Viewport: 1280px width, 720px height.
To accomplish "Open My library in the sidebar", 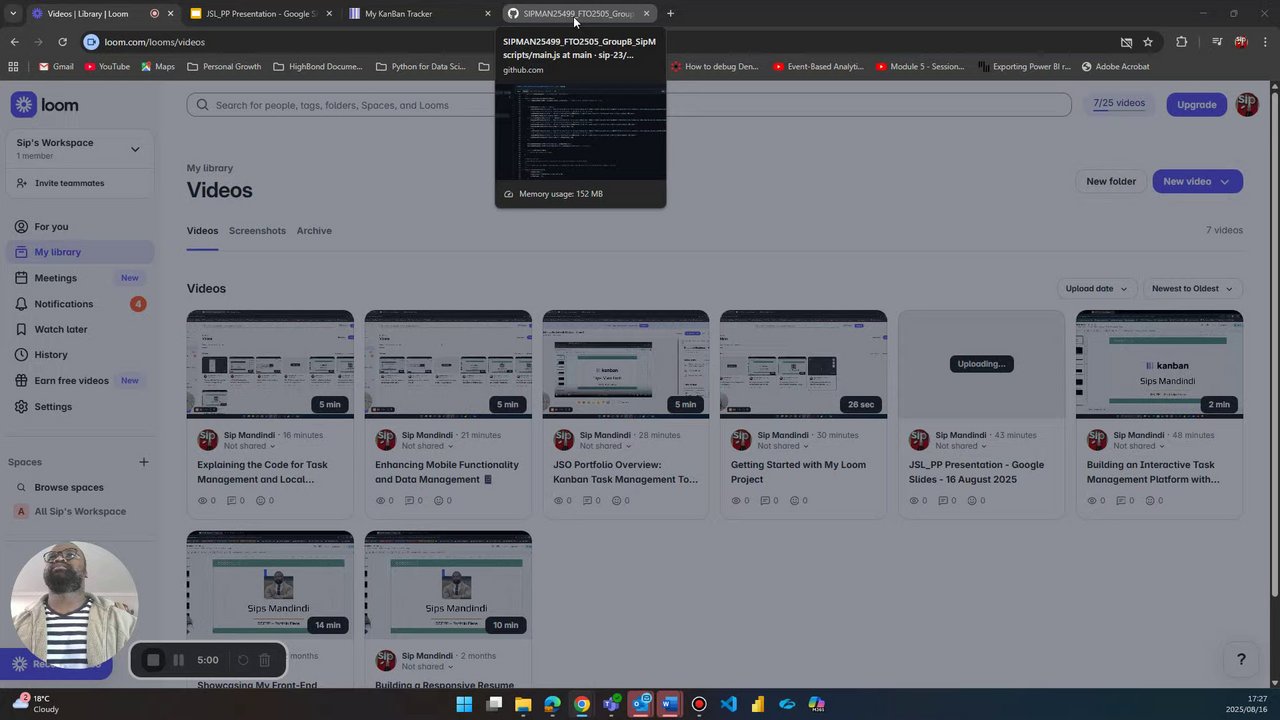I will coord(78,252).
